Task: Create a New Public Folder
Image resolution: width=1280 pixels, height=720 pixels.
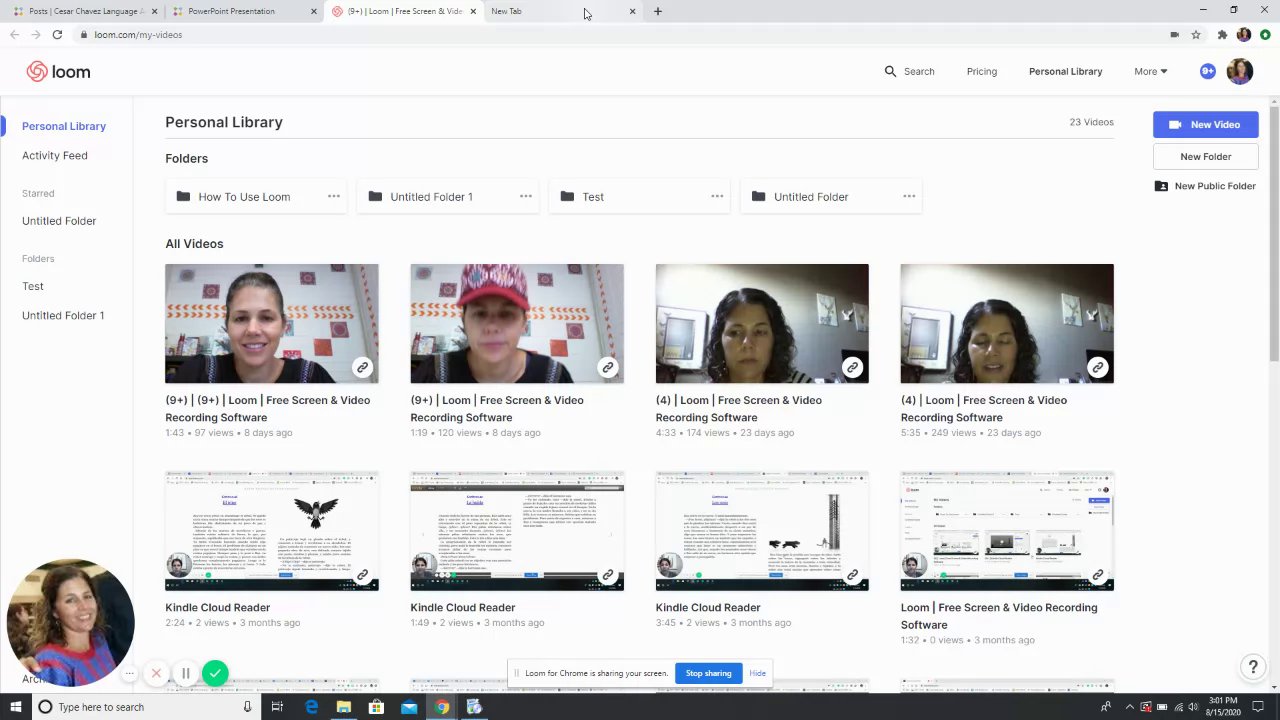Action: point(1205,186)
